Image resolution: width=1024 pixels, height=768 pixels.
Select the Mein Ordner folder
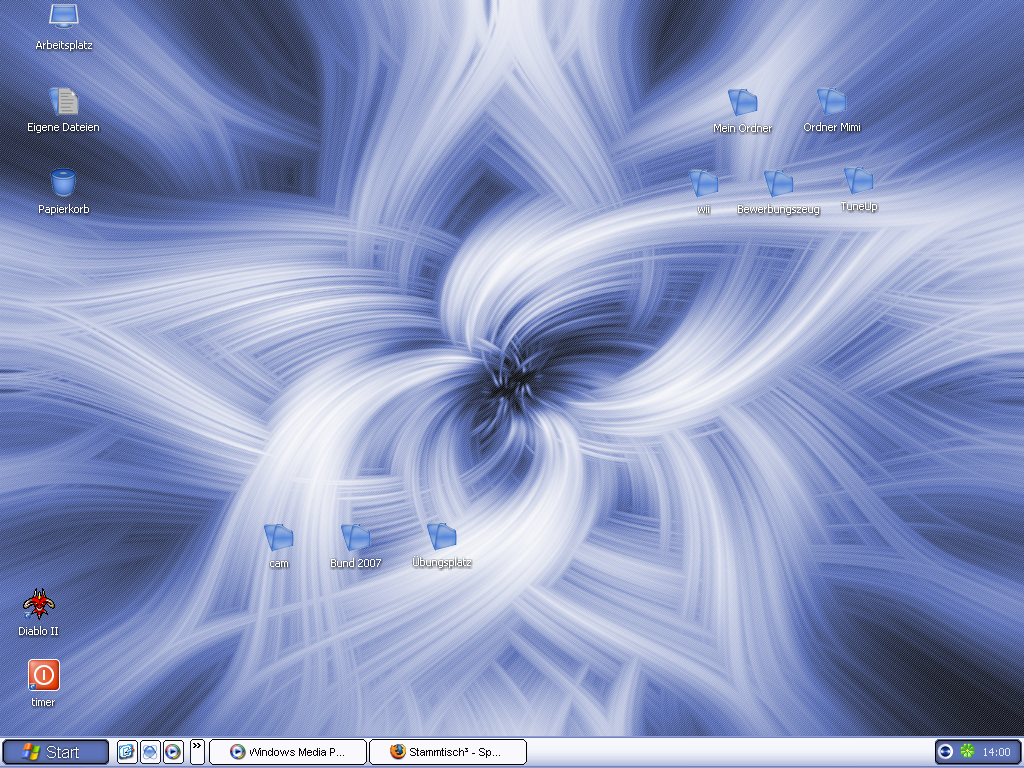[x=742, y=102]
